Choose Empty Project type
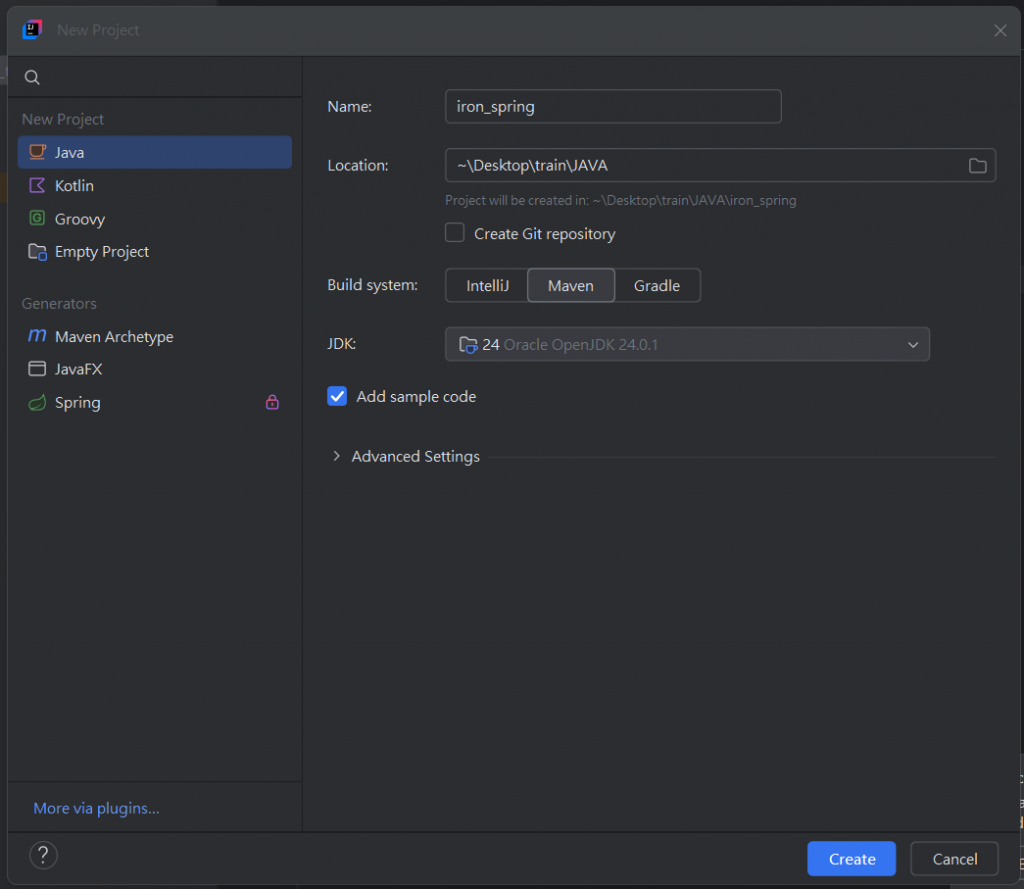Viewport: 1024px width, 889px height. pyautogui.click(x=155, y=251)
